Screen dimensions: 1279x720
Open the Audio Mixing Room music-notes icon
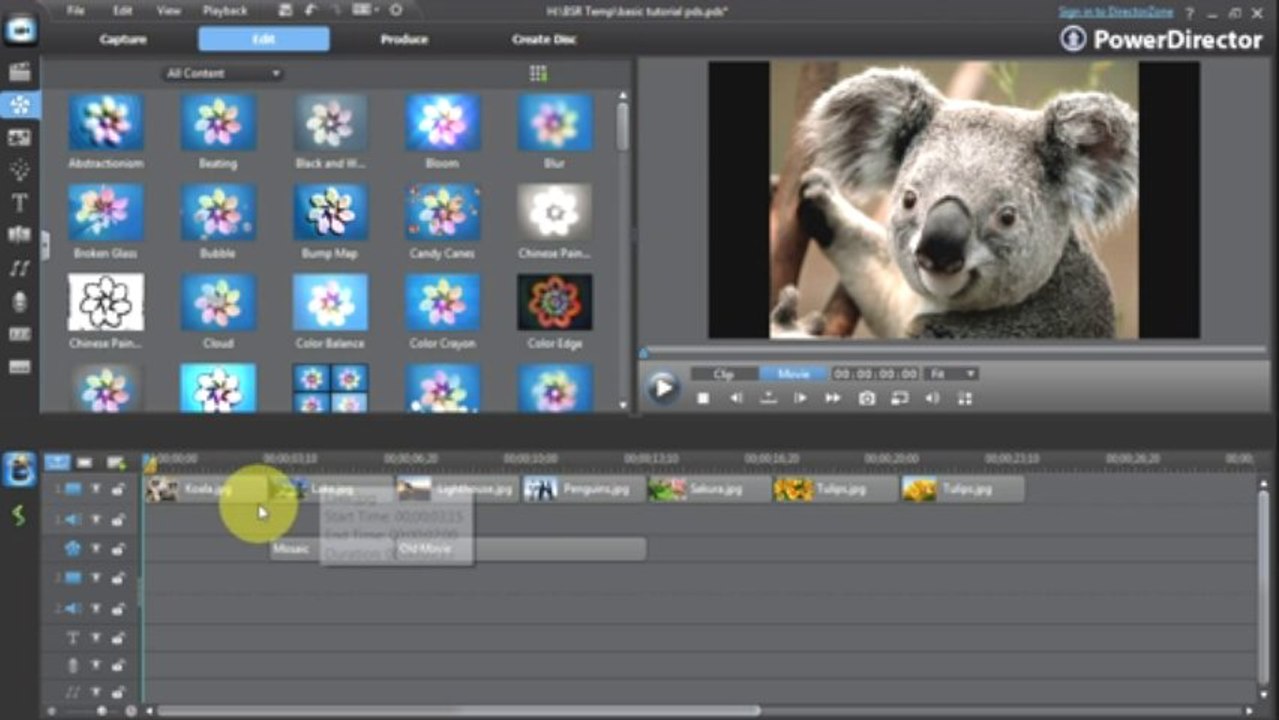[19, 268]
